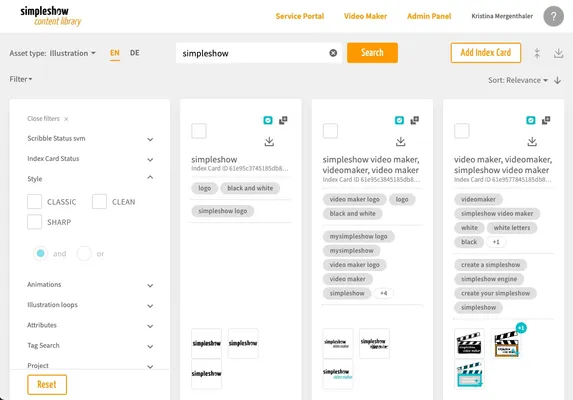Click 'create your simpleshow' tag
The height and width of the screenshot is (400, 573).
pyautogui.click(x=495, y=293)
